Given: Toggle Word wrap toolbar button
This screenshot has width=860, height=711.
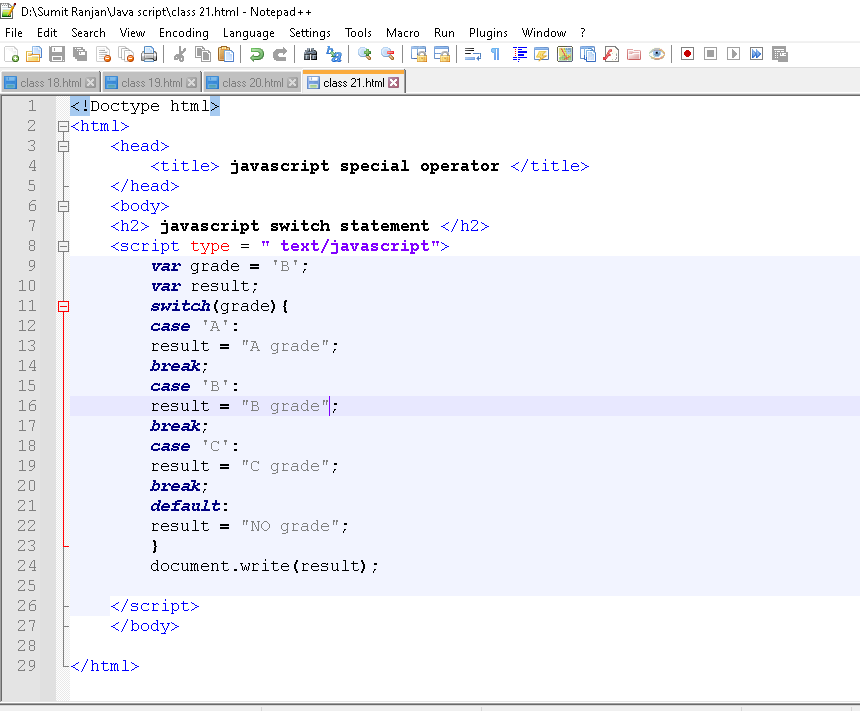Looking at the screenshot, I should tap(473, 54).
